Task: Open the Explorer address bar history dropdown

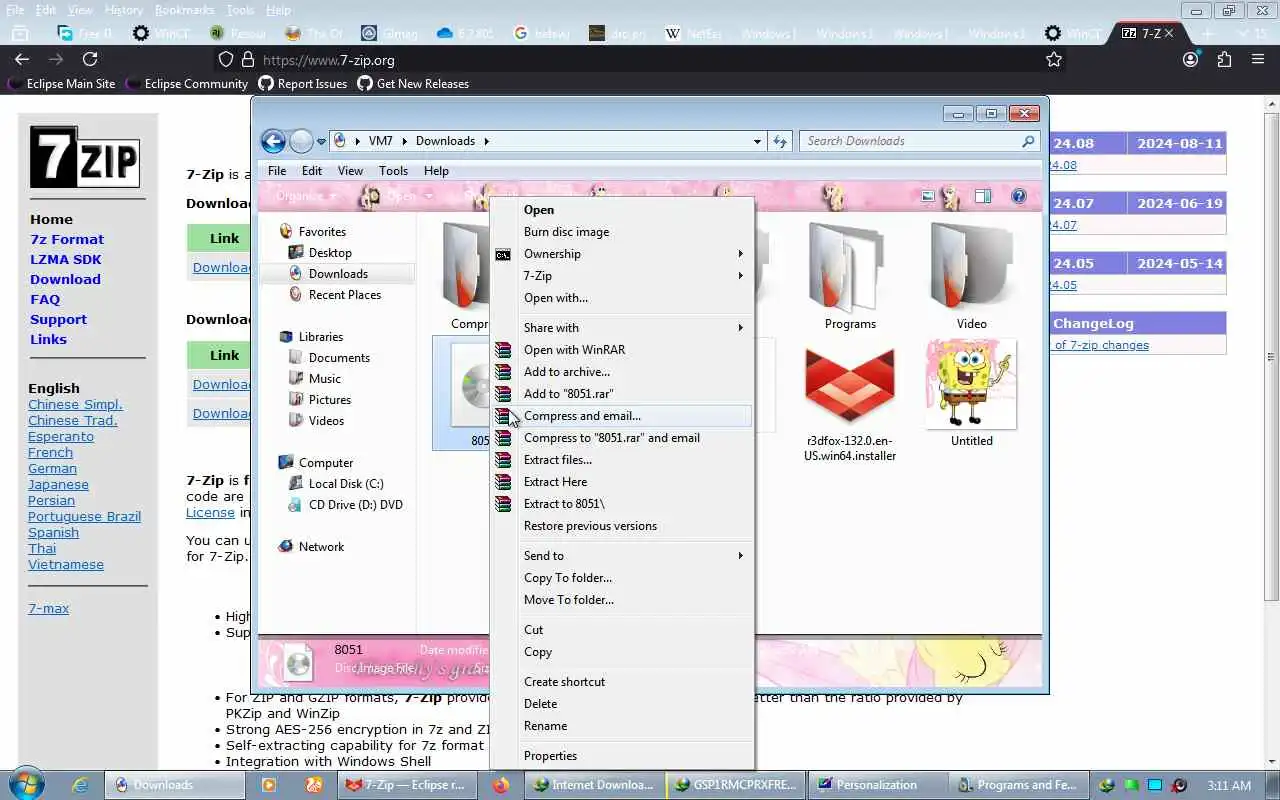Action: click(757, 142)
